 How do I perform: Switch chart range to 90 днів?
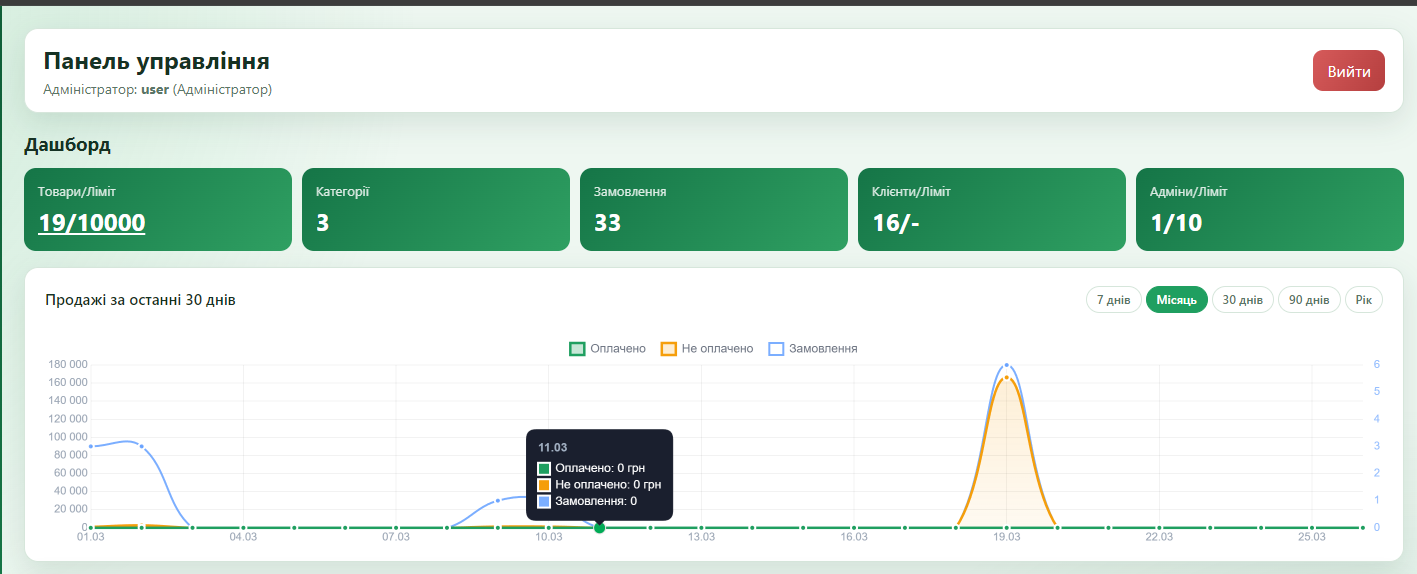tap(1309, 300)
